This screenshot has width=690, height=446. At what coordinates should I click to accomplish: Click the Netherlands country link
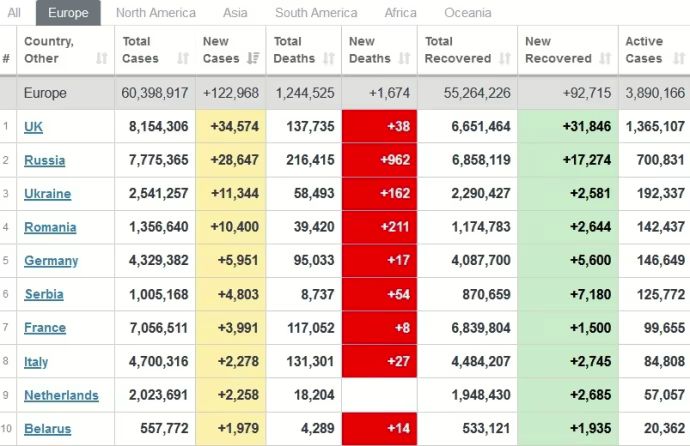(61, 395)
